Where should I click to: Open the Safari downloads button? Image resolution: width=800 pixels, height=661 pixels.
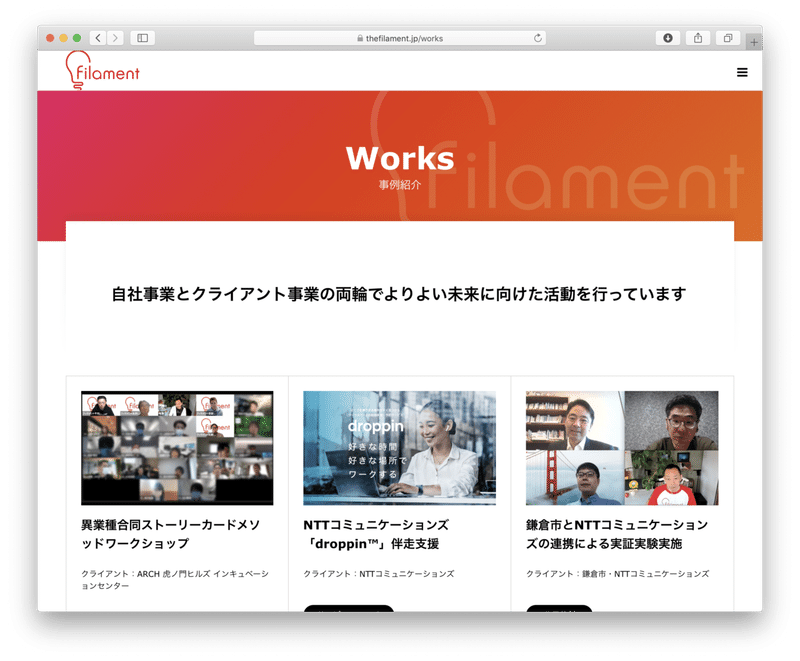pos(668,38)
